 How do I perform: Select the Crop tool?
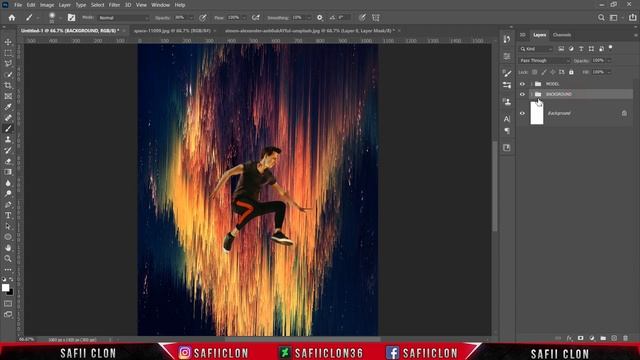coord(8,85)
